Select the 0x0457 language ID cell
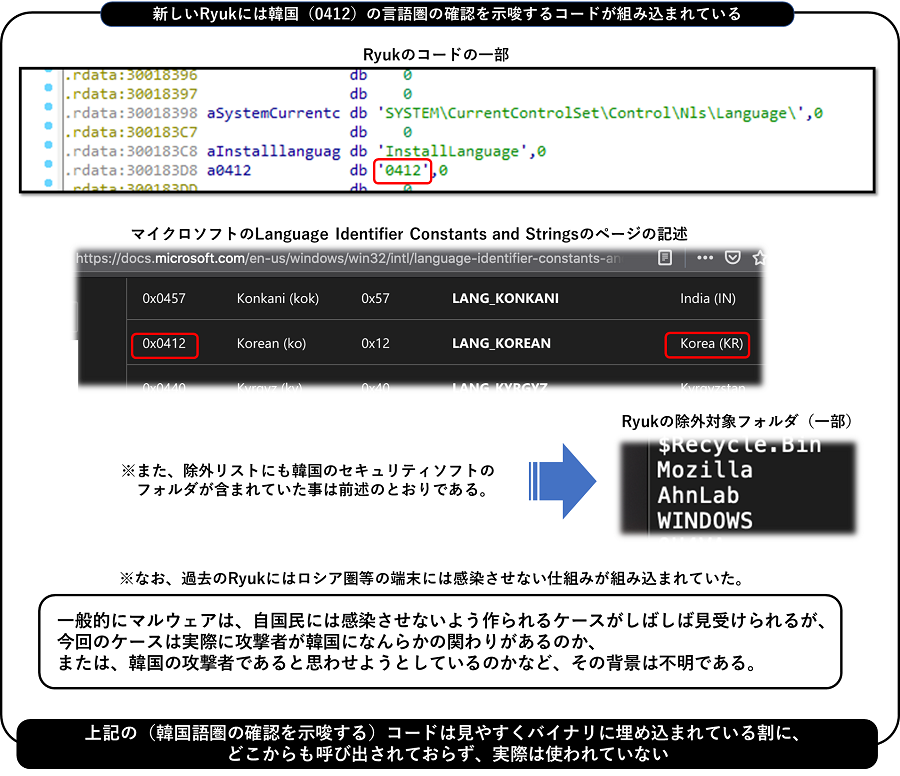The image size is (900, 776). [164, 298]
